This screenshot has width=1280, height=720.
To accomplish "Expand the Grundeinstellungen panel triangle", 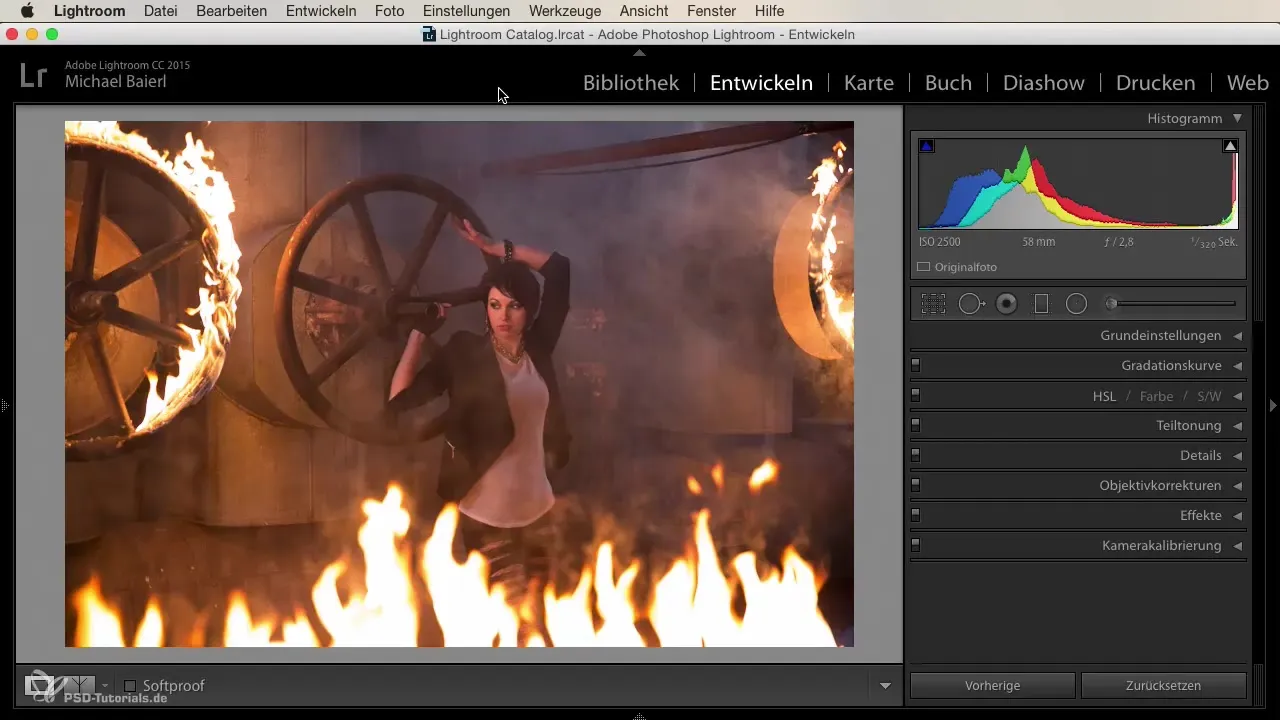I will (1238, 336).
